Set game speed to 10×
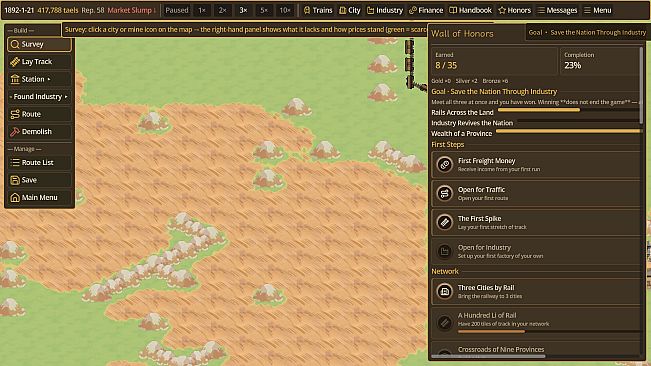Viewport: 651px width, 366px height. click(285, 10)
